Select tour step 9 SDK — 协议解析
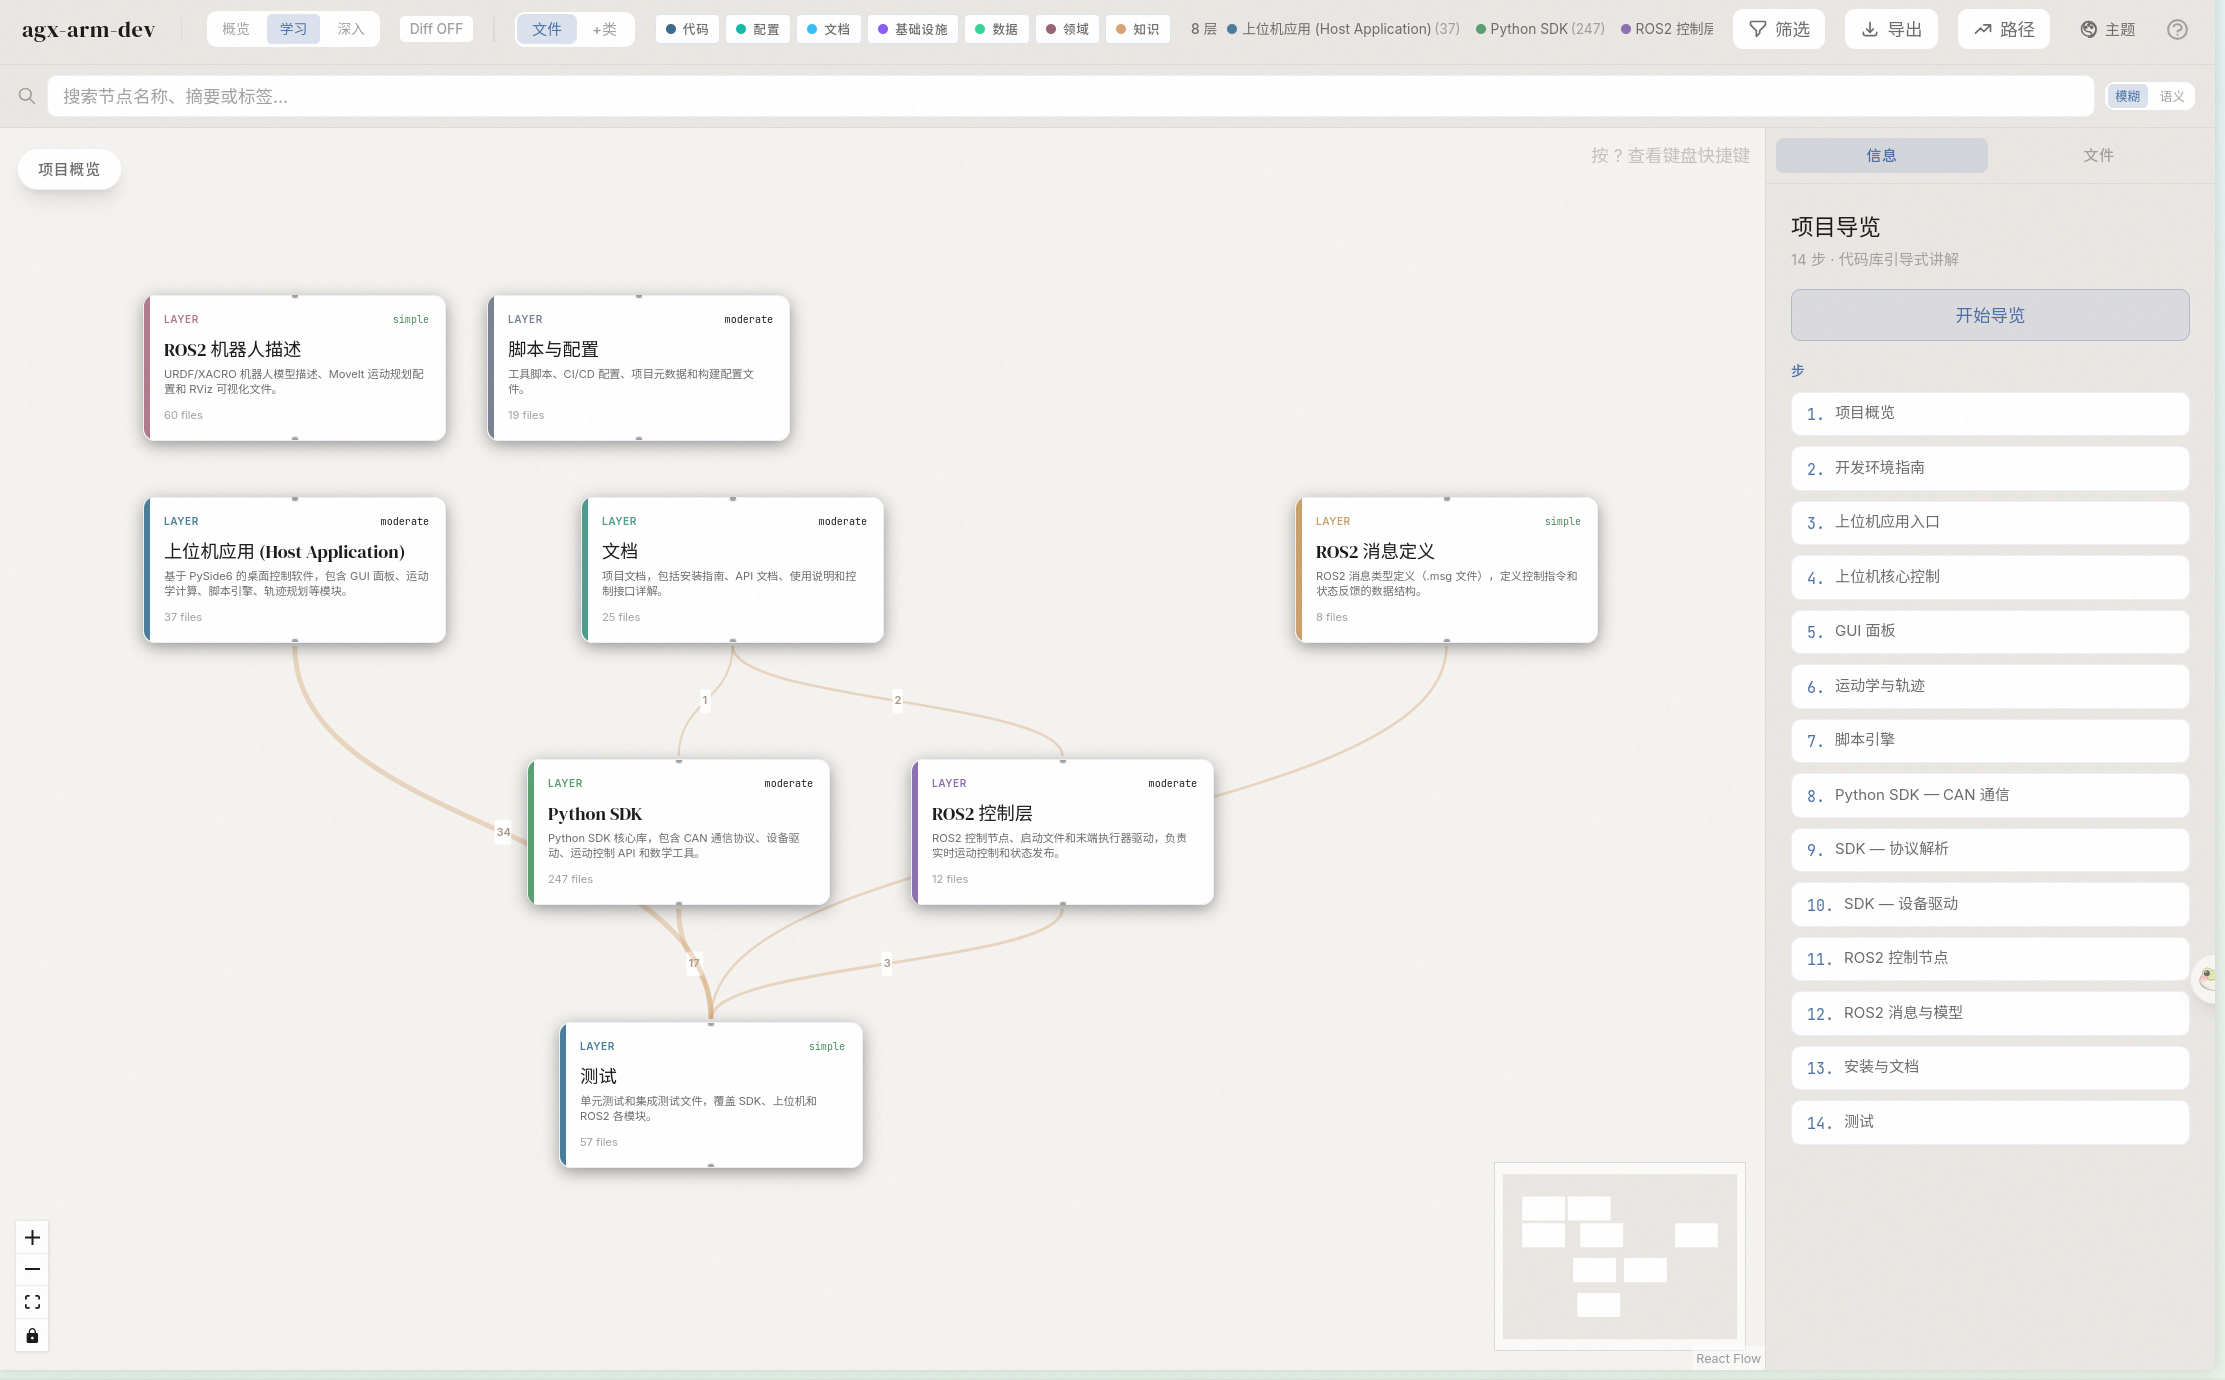The height and width of the screenshot is (1380, 2225). 1989,849
